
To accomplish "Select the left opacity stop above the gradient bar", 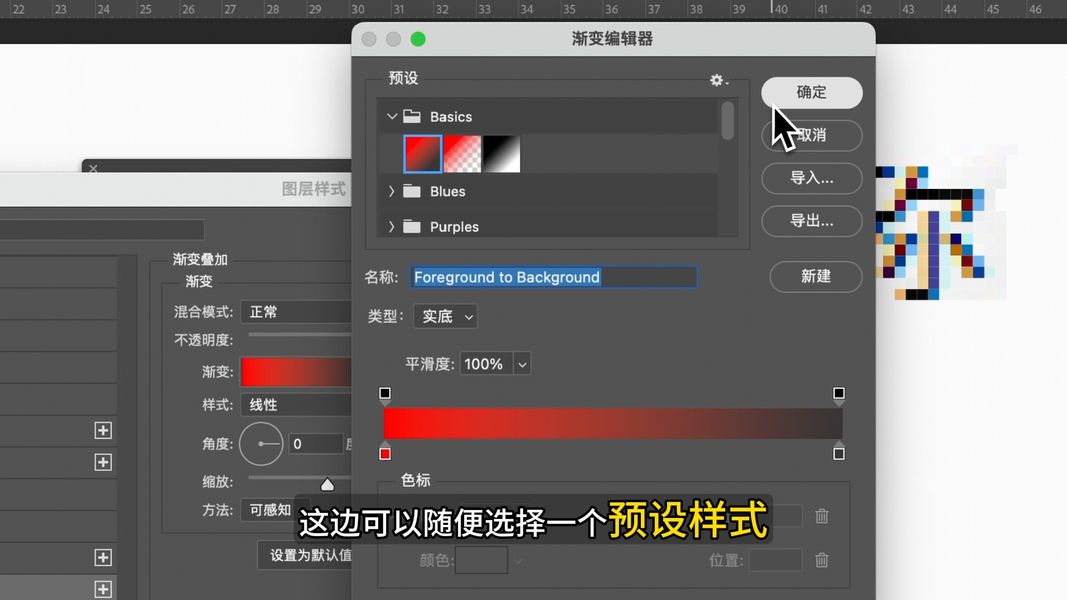I will tap(385, 395).
